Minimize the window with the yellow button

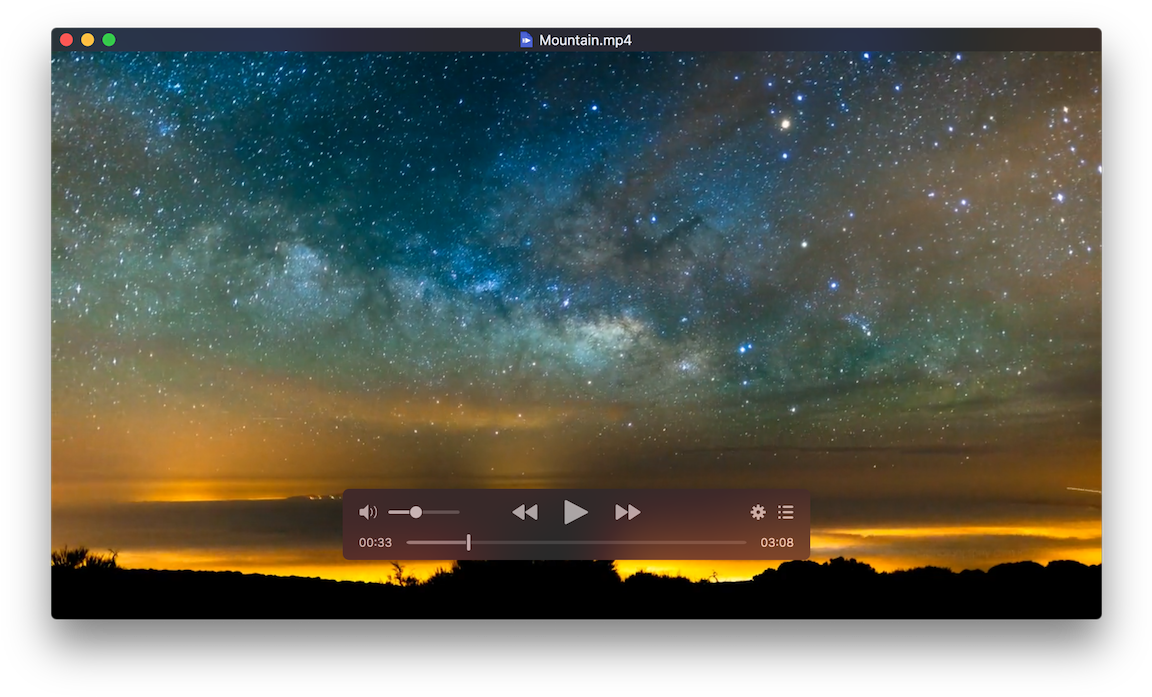(87, 40)
